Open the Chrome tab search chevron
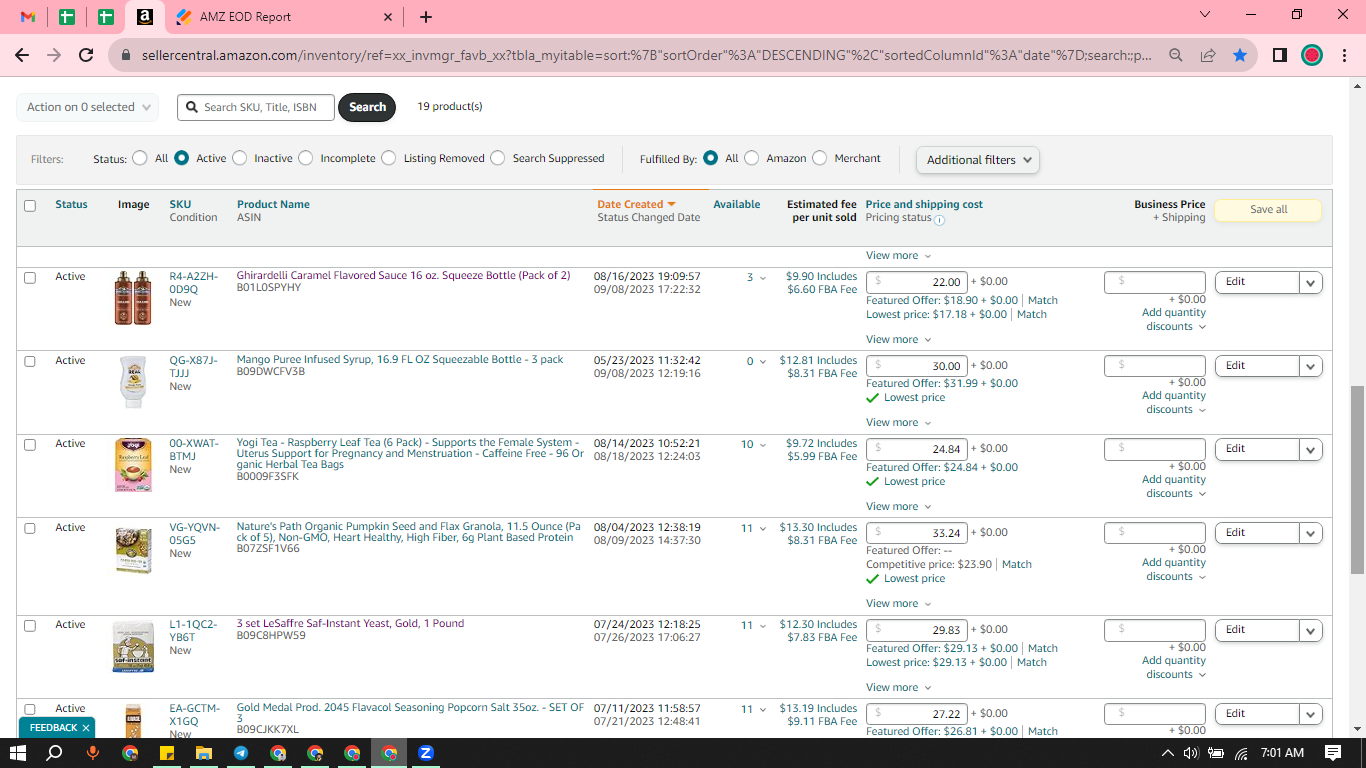1366x768 pixels. pos(1205,15)
